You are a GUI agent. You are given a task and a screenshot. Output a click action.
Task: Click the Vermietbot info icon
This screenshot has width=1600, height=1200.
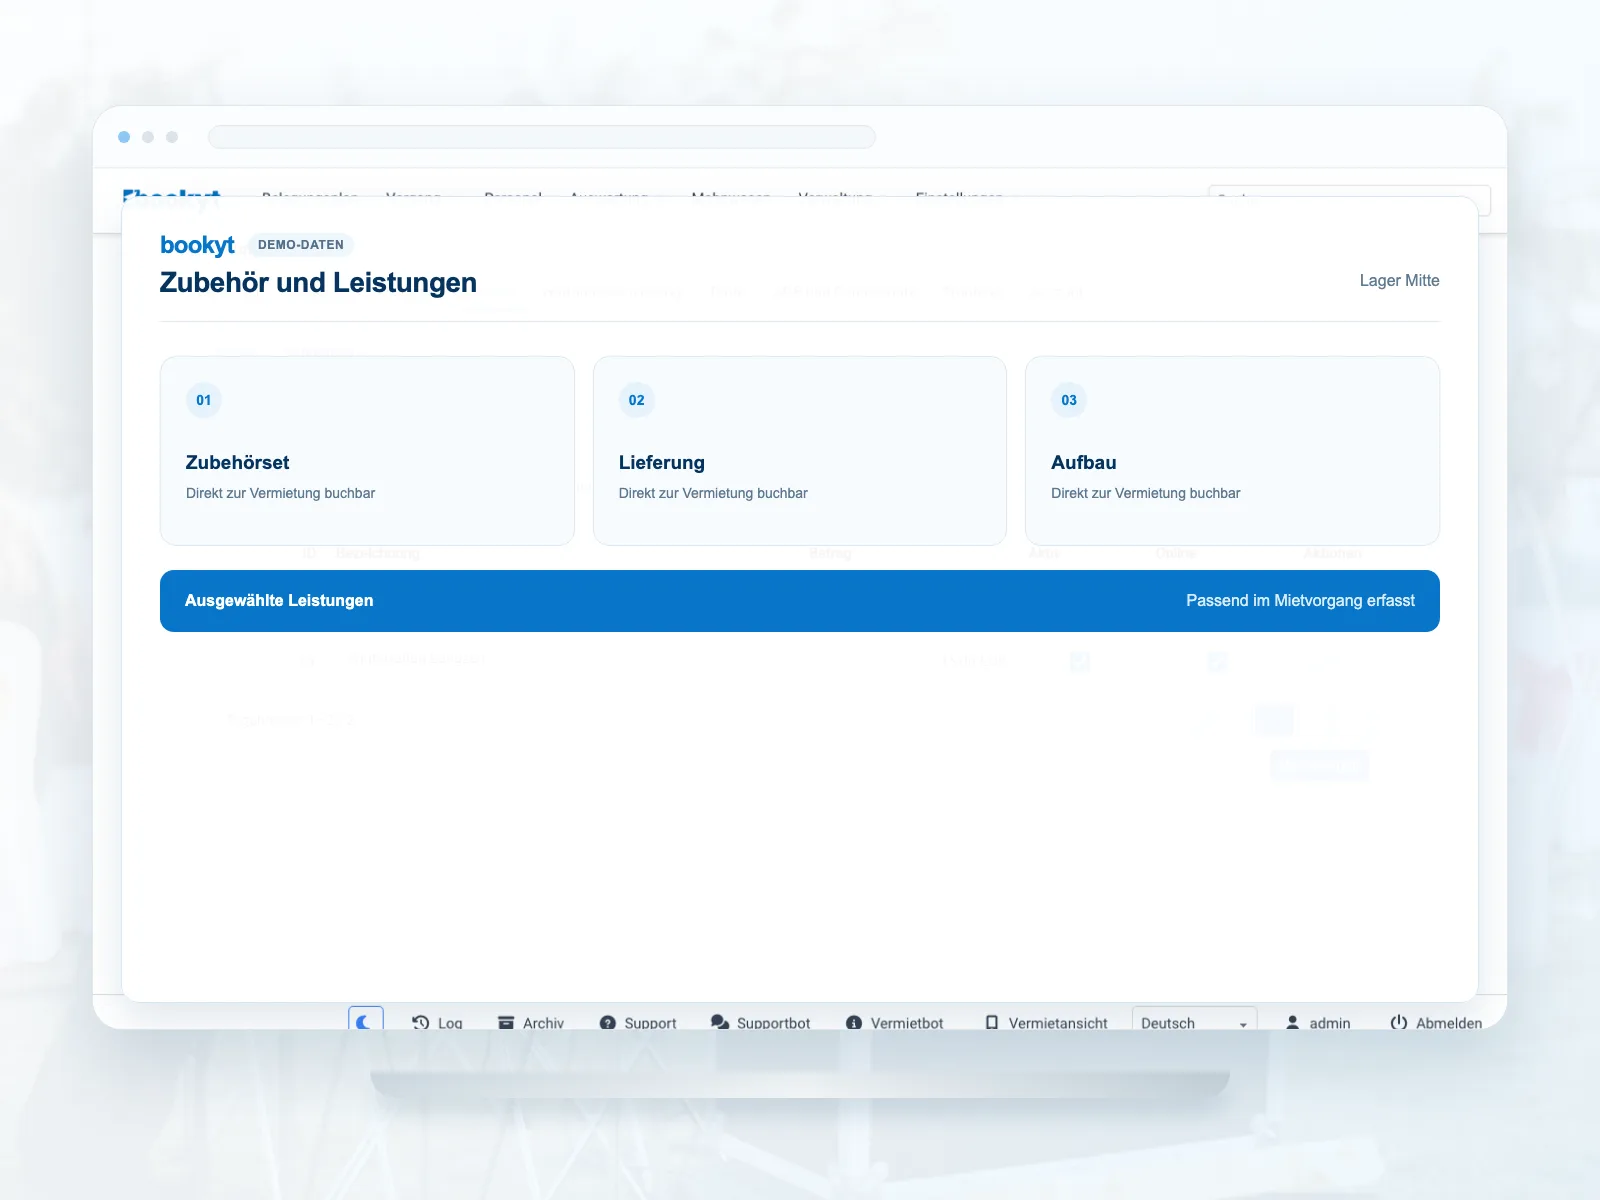coord(854,1022)
